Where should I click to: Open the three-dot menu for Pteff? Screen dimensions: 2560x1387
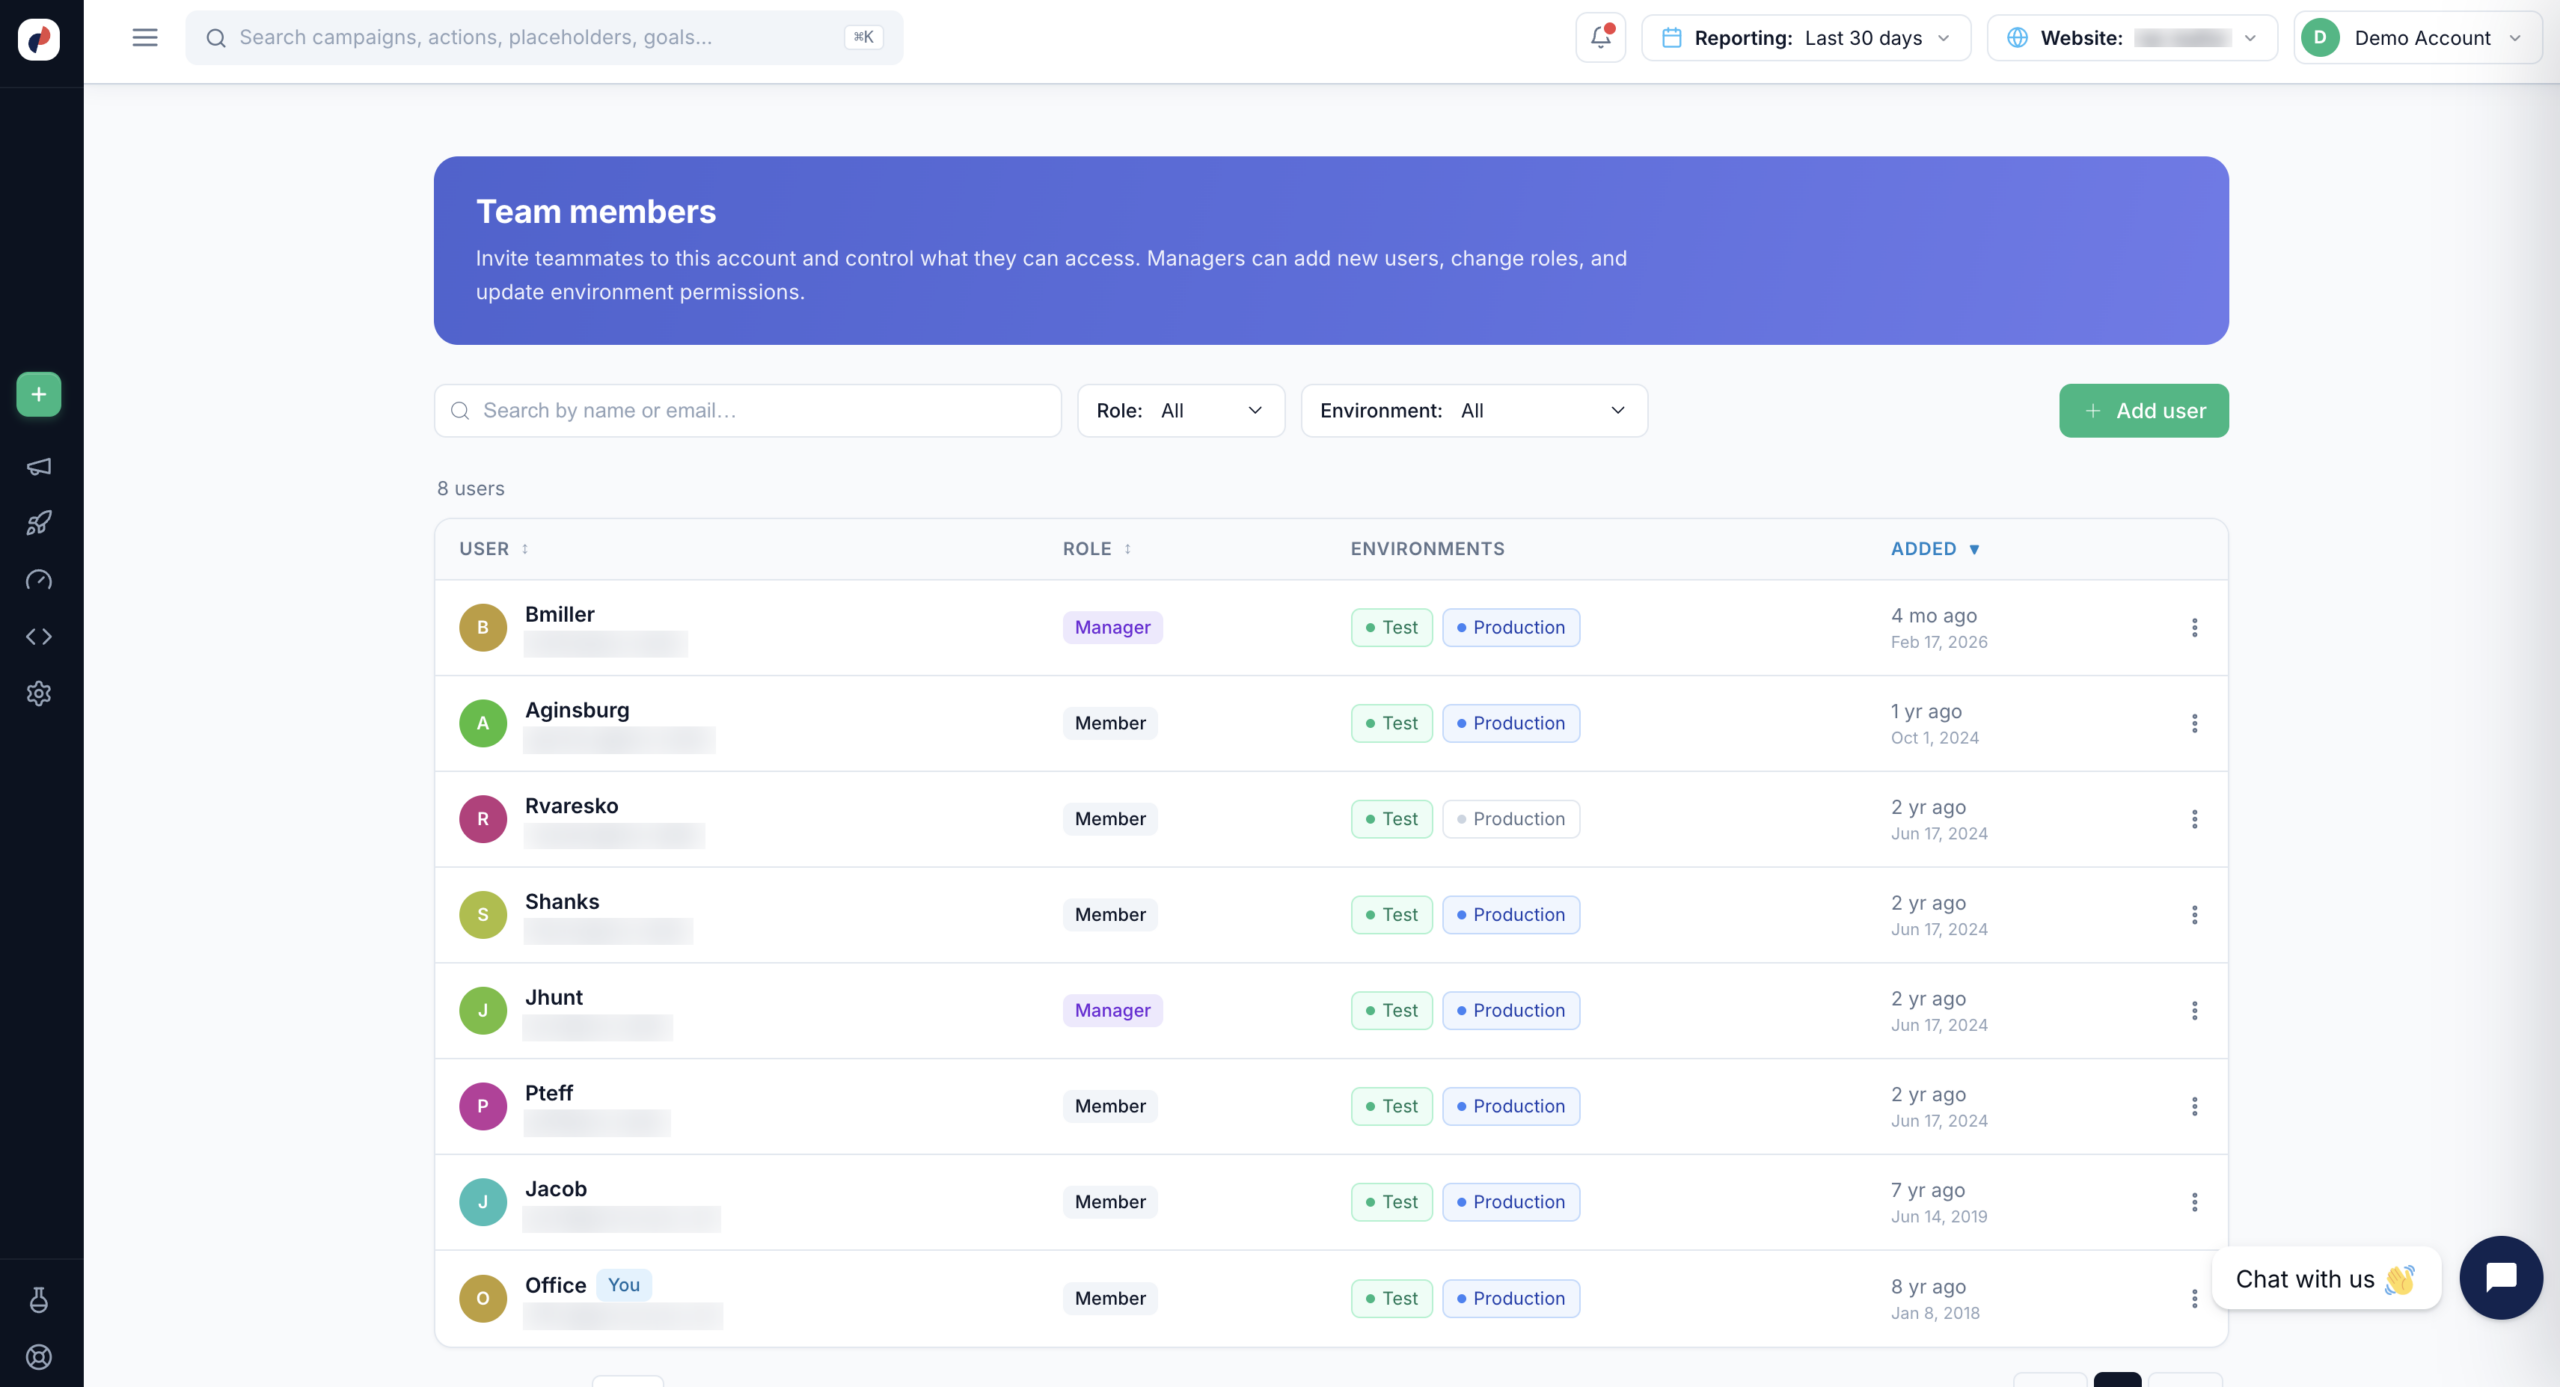tap(2194, 1106)
